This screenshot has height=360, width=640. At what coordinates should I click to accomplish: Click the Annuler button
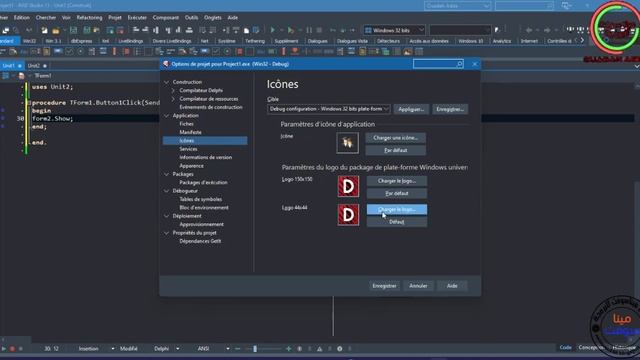[x=418, y=286]
